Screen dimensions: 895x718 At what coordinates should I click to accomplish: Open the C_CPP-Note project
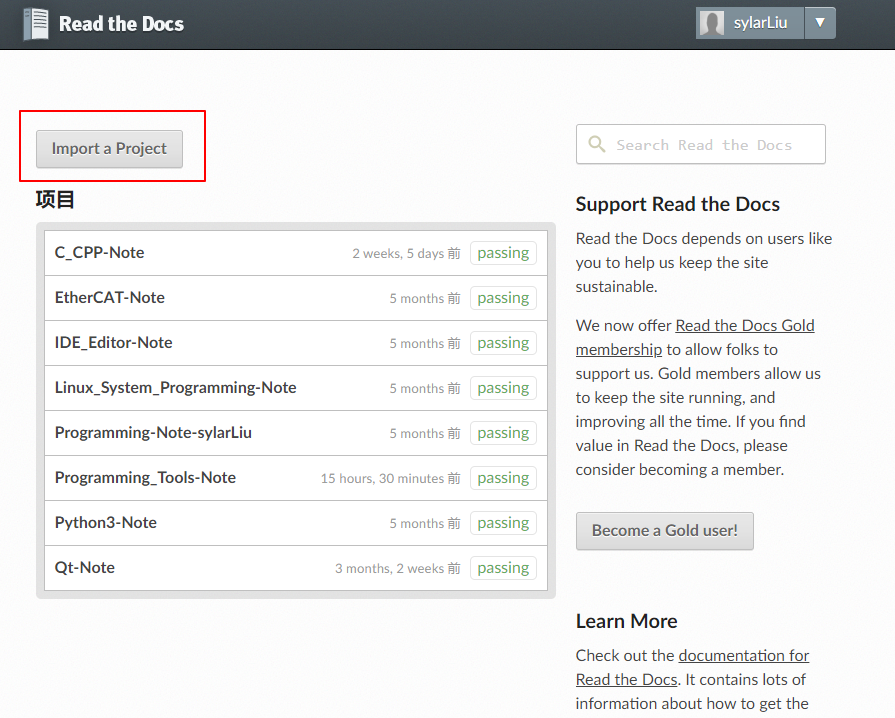pos(99,252)
